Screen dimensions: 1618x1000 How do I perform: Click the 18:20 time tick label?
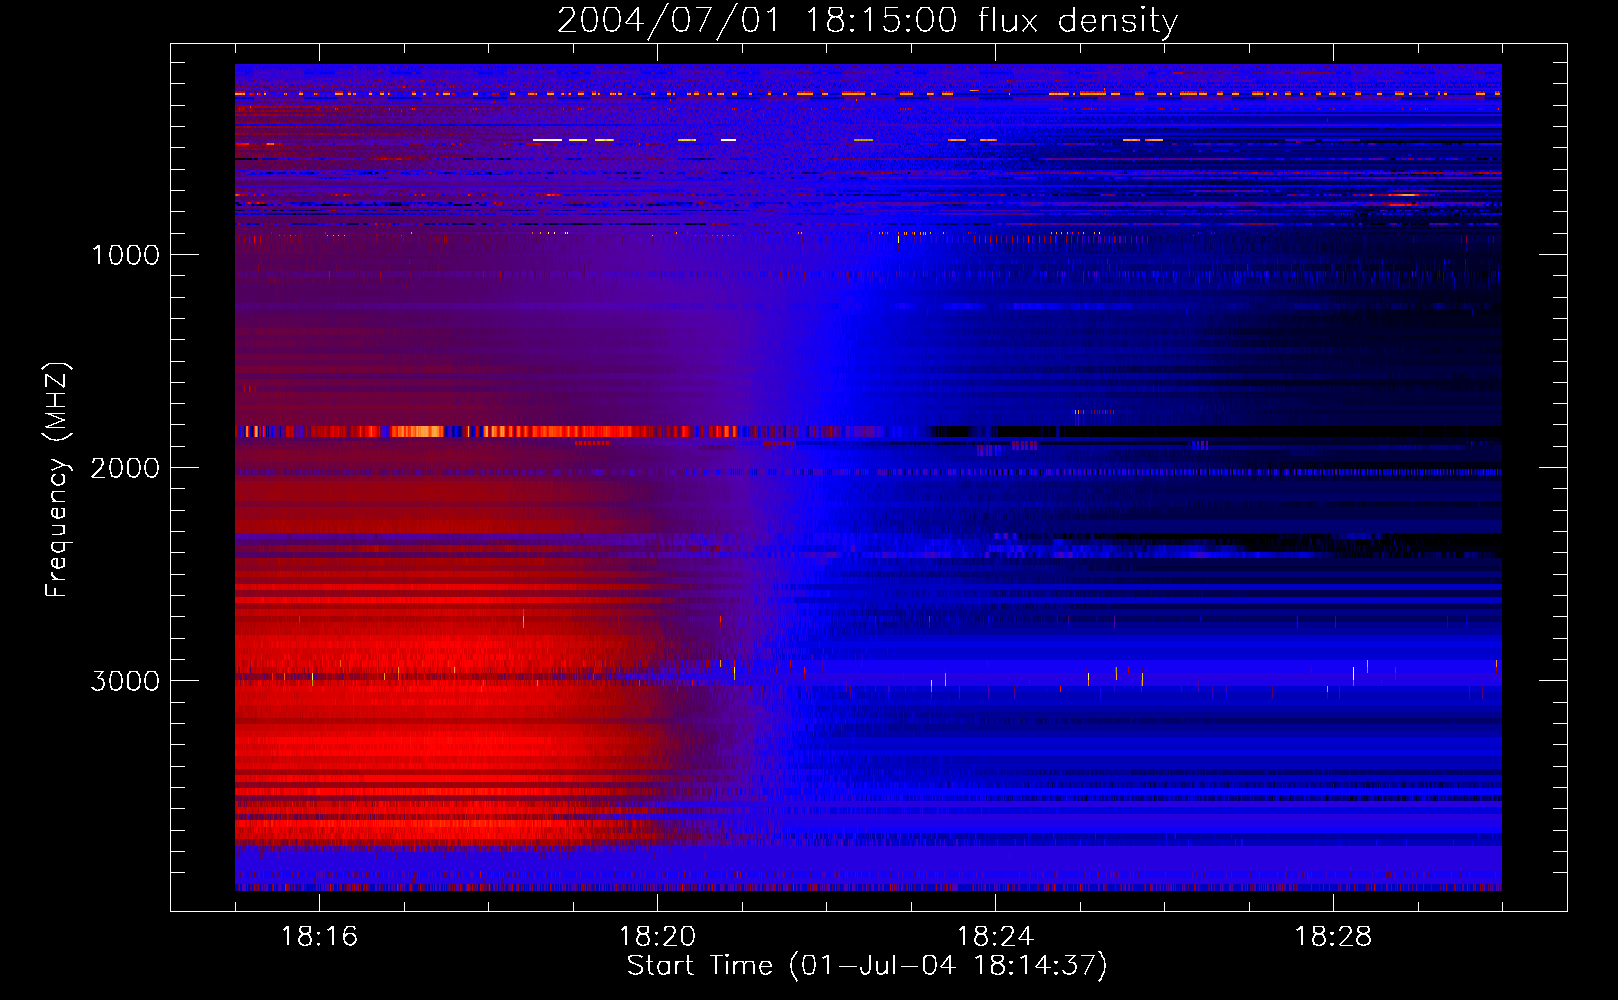pyautogui.click(x=657, y=937)
